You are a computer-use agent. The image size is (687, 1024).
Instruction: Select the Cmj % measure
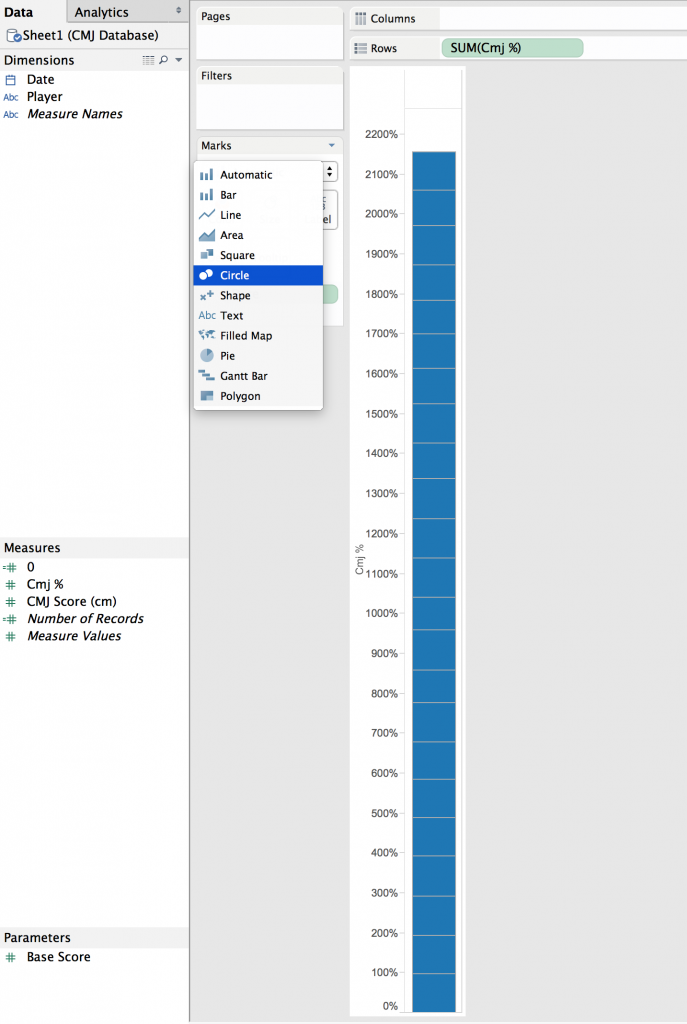(x=44, y=584)
